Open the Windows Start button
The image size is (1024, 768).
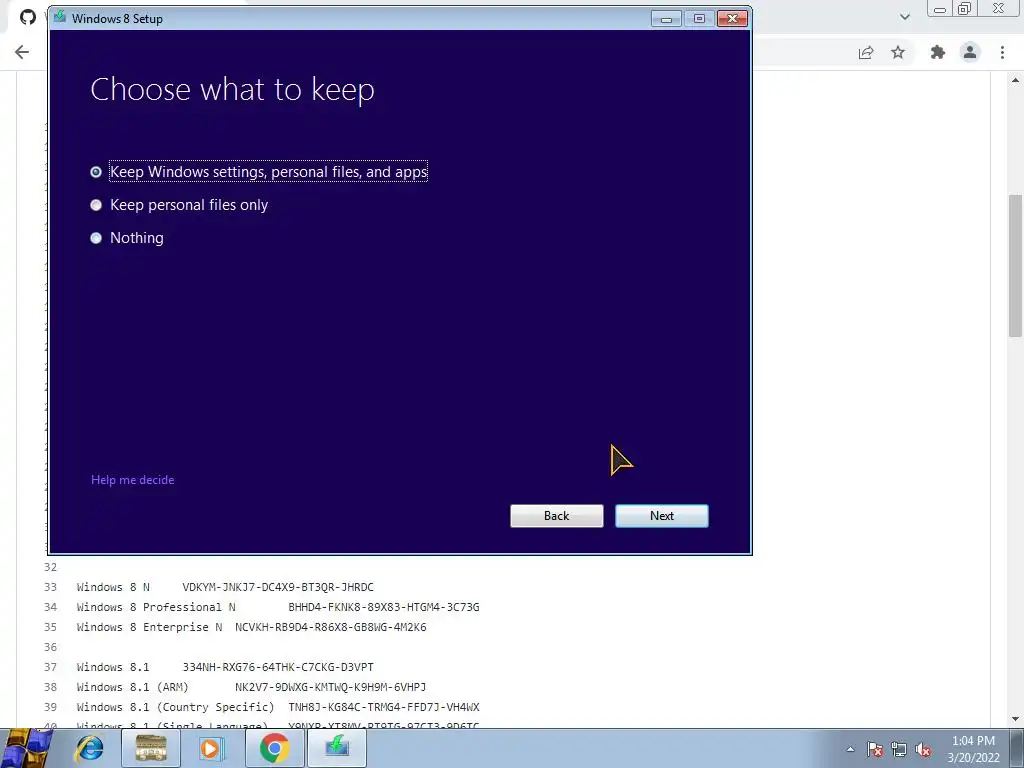pos(26,748)
